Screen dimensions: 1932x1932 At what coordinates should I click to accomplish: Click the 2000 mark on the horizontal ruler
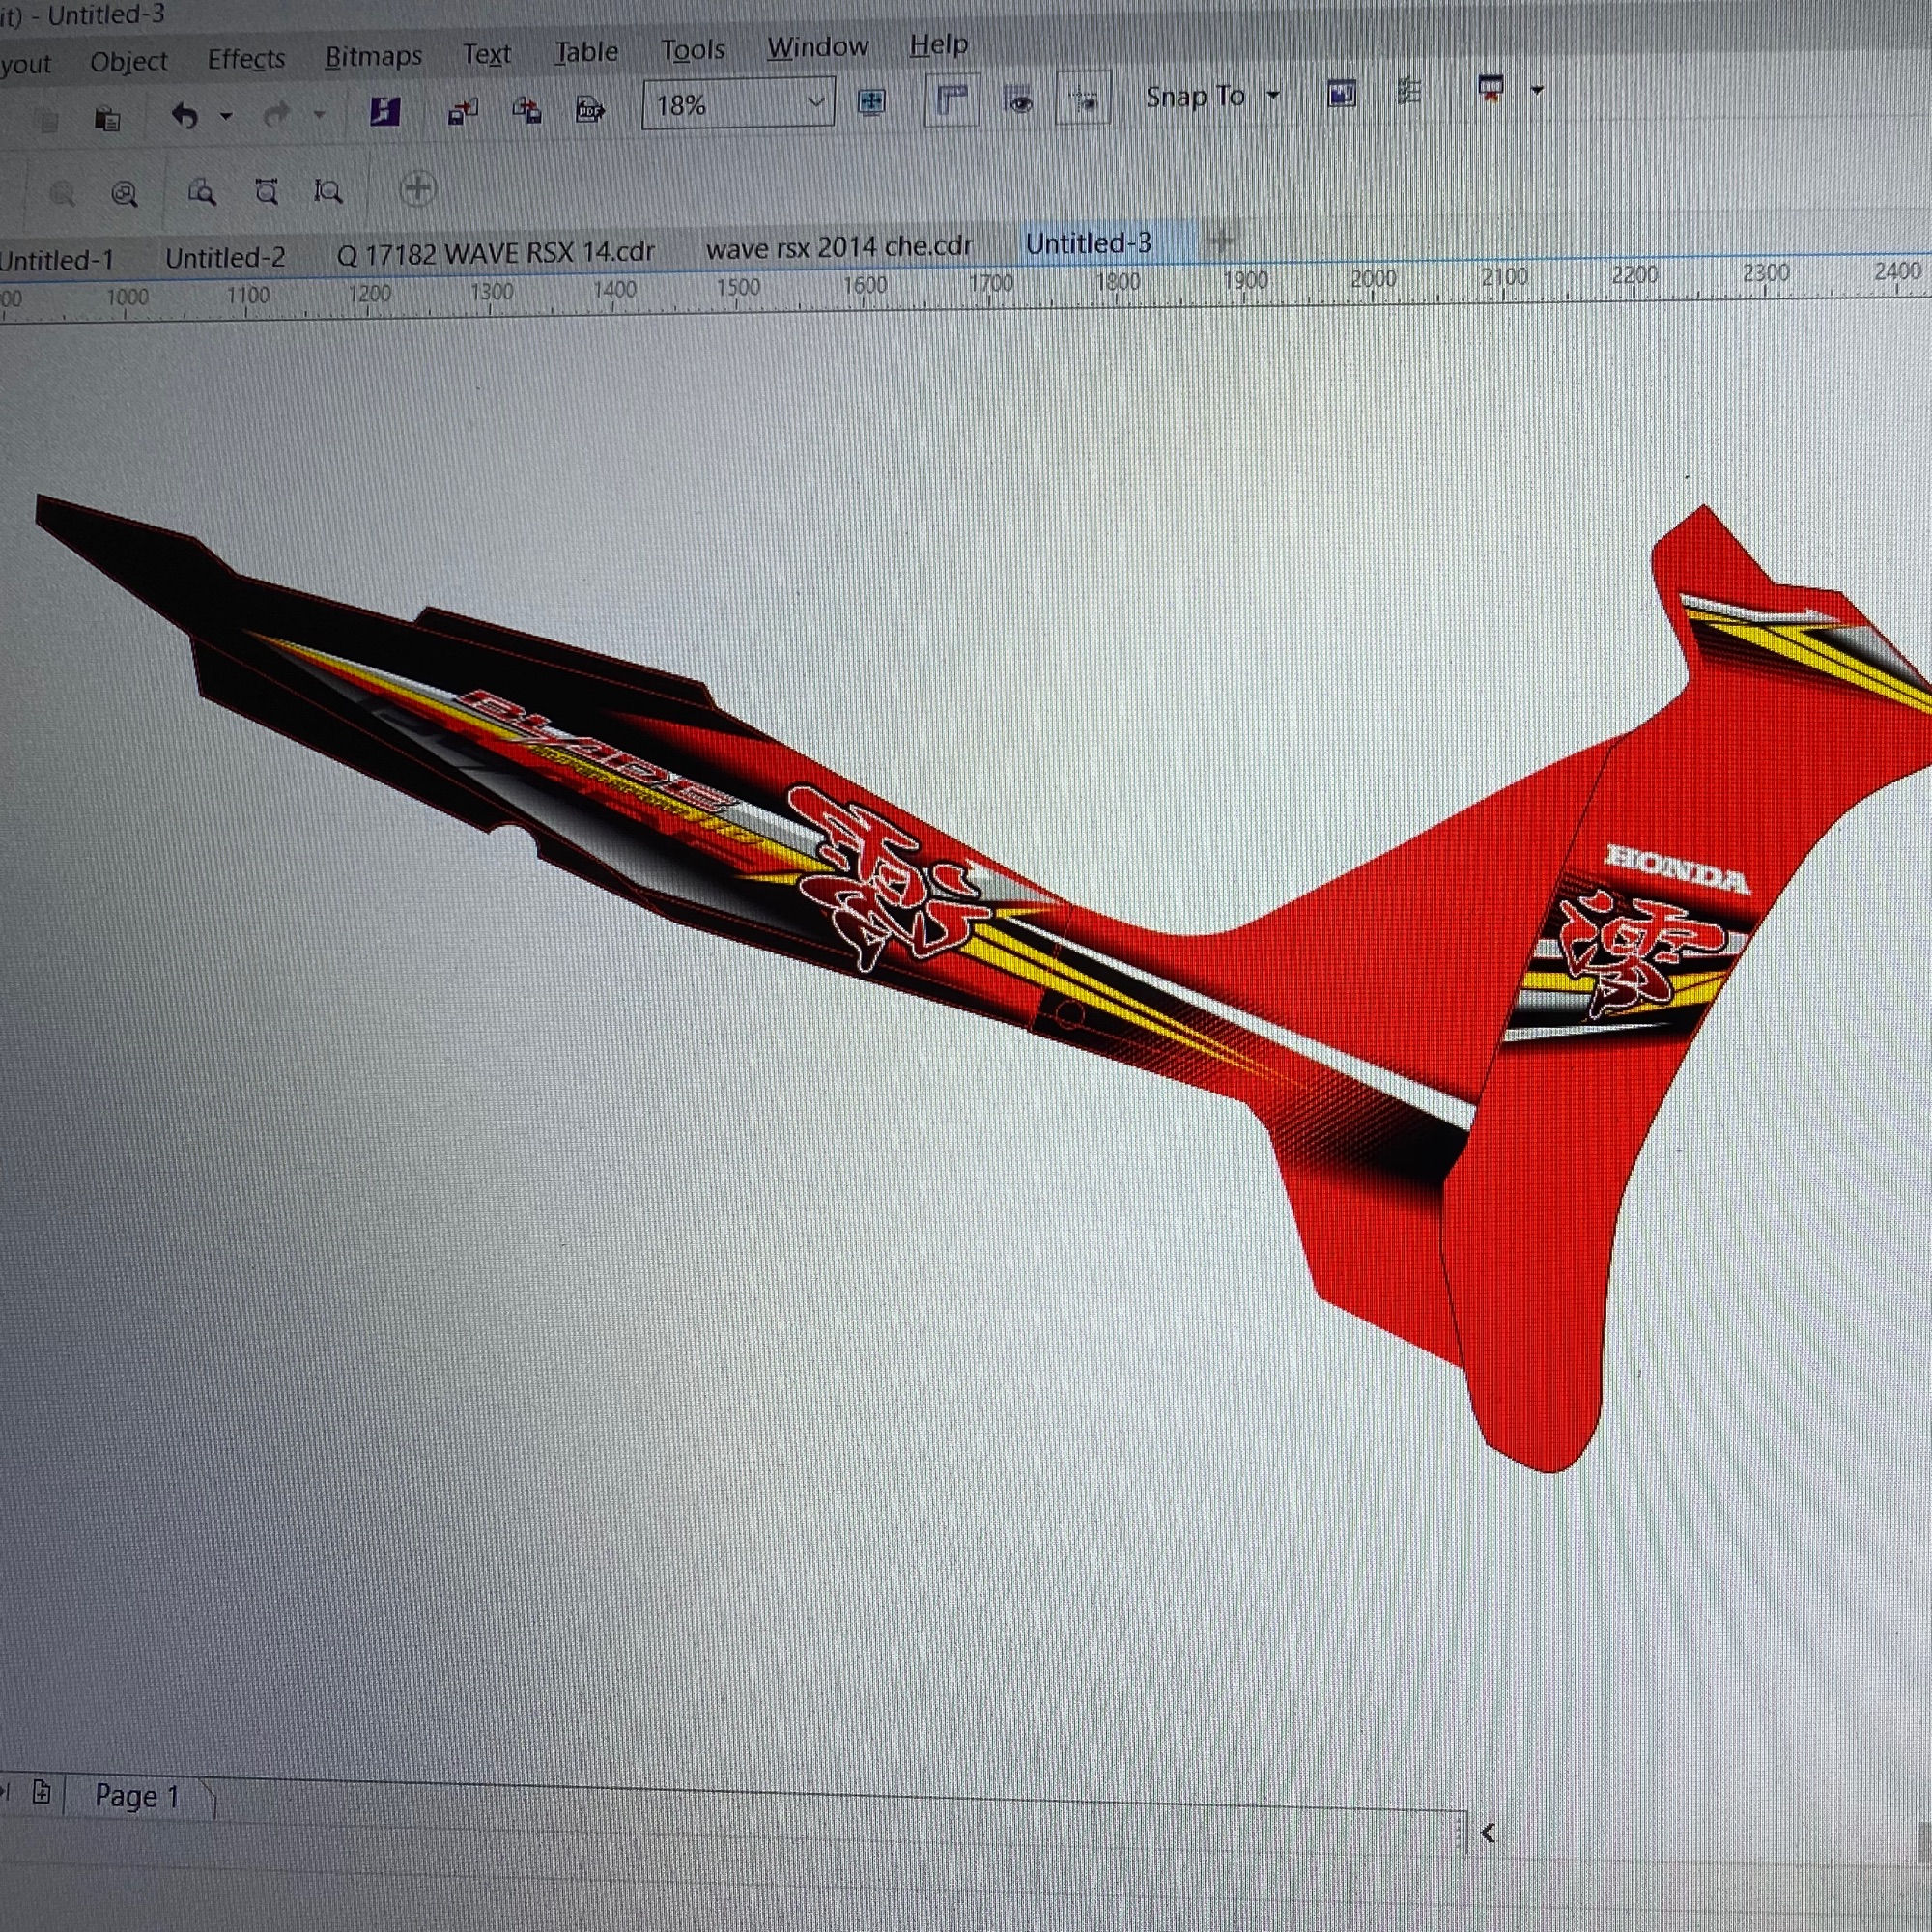coord(1373,279)
